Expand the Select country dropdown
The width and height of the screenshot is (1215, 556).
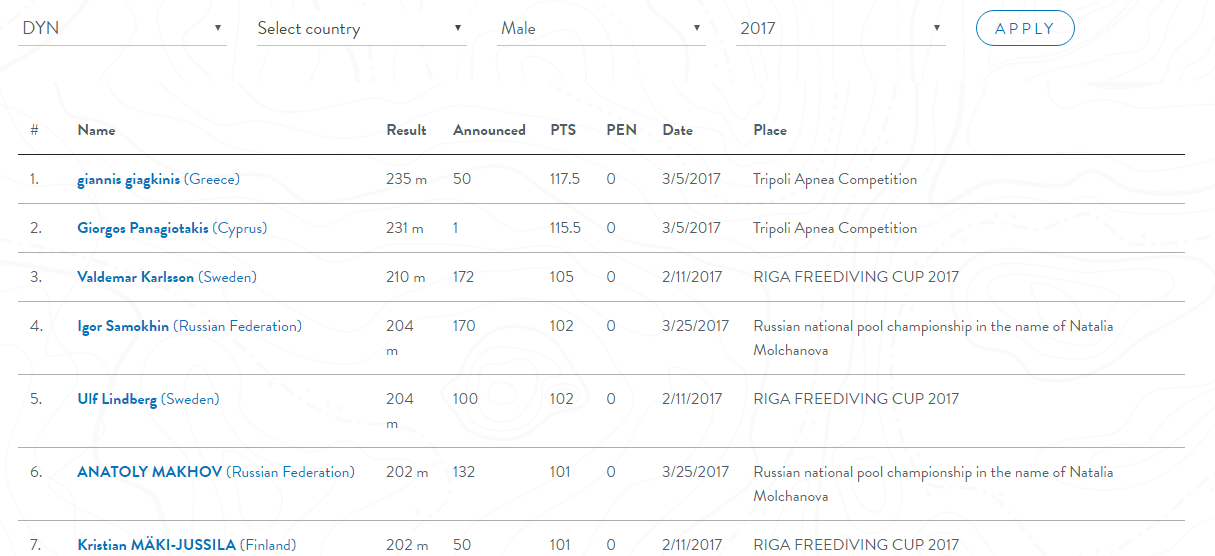pyautogui.click(x=361, y=28)
